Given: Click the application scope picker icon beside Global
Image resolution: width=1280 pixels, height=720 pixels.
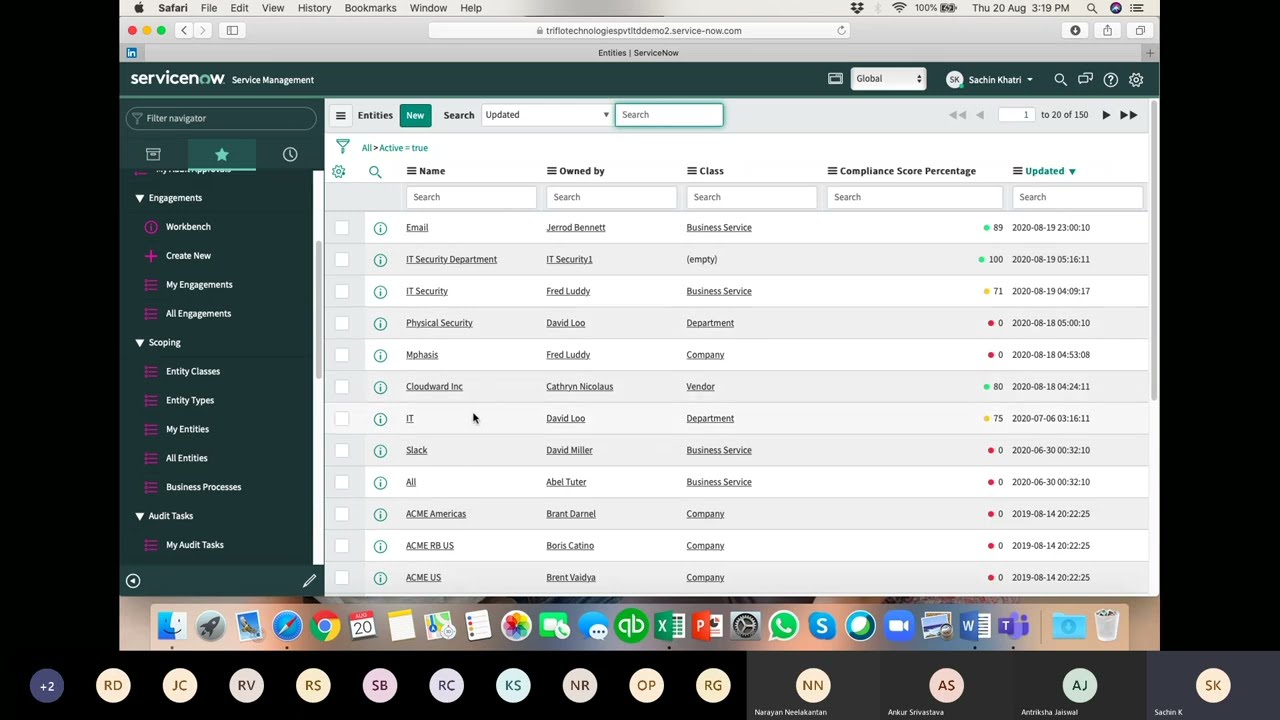Looking at the screenshot, I should (835, 79).
